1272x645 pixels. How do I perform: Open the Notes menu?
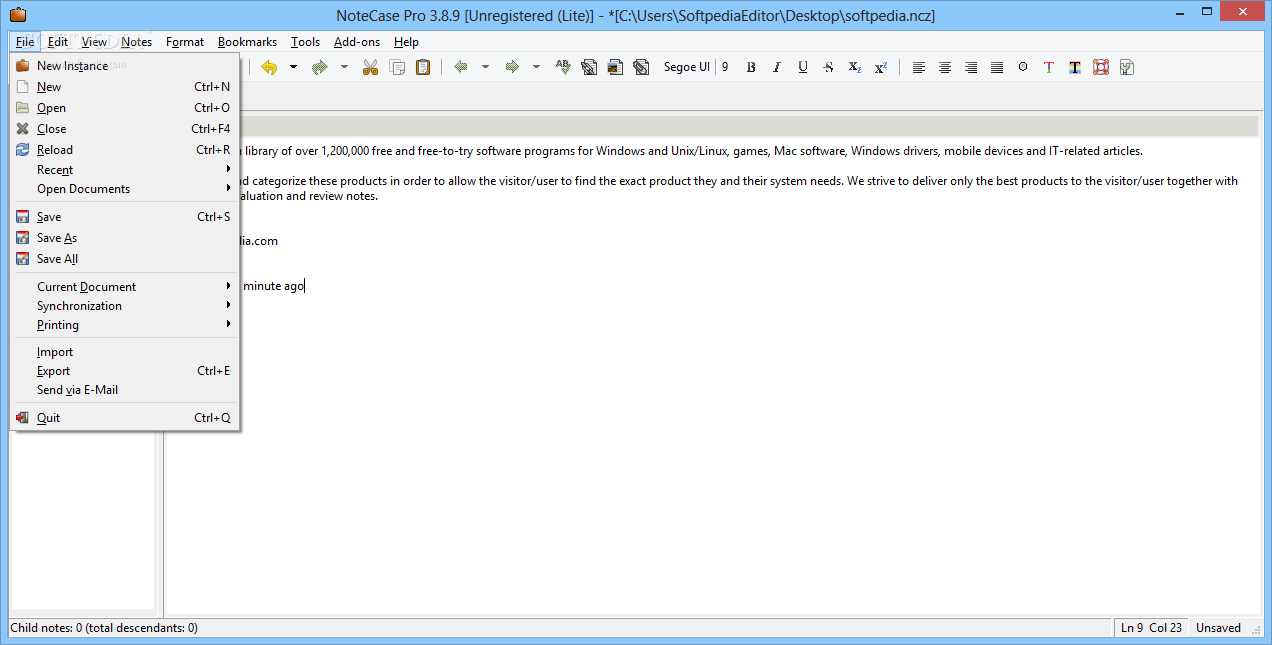(x=137, y=42)
